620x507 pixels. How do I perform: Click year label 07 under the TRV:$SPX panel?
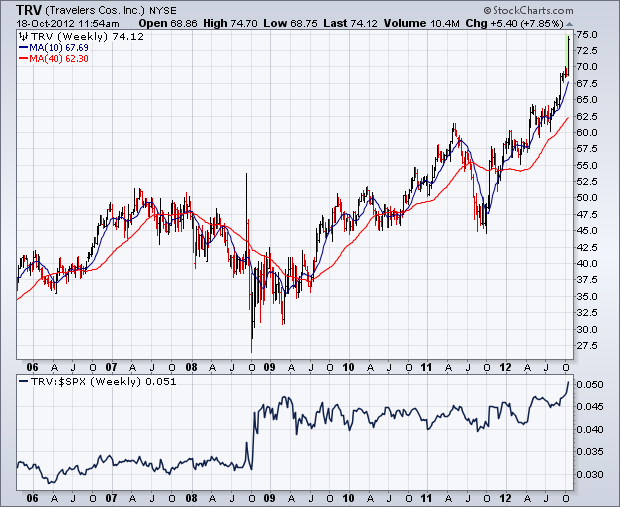pos(112,498)
